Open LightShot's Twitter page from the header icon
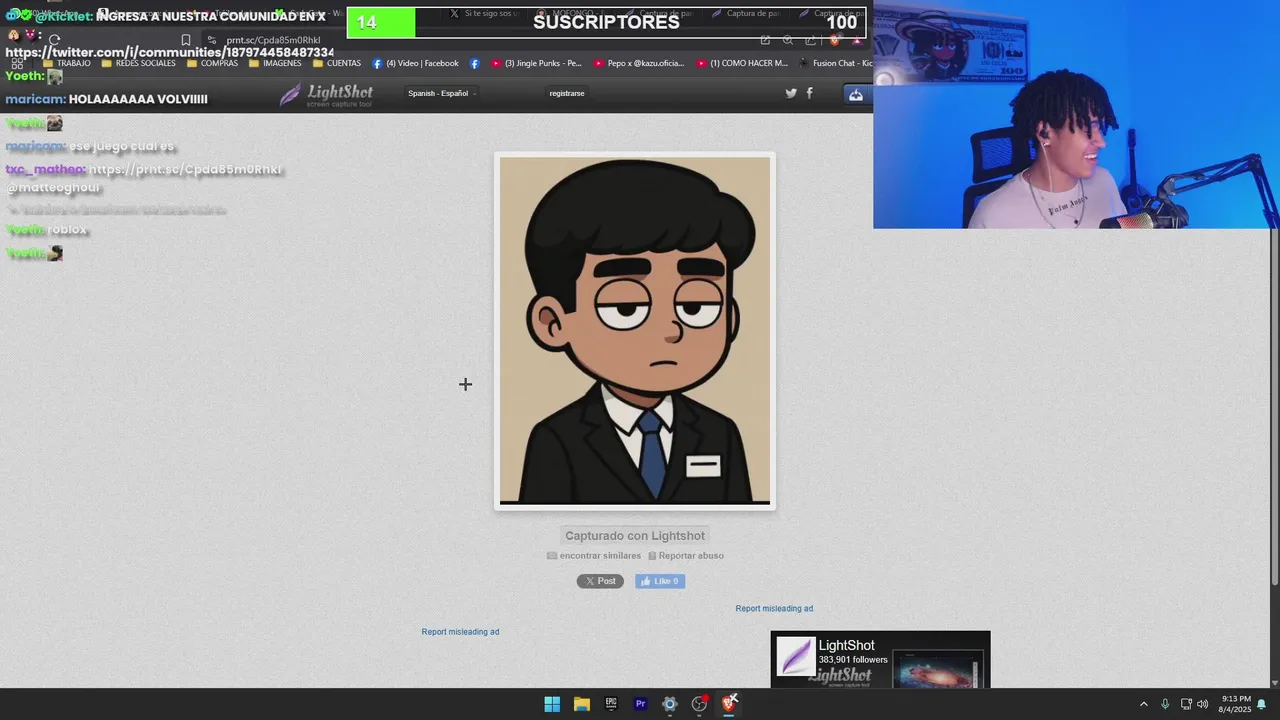1280x720 pixels. point(791,93)
